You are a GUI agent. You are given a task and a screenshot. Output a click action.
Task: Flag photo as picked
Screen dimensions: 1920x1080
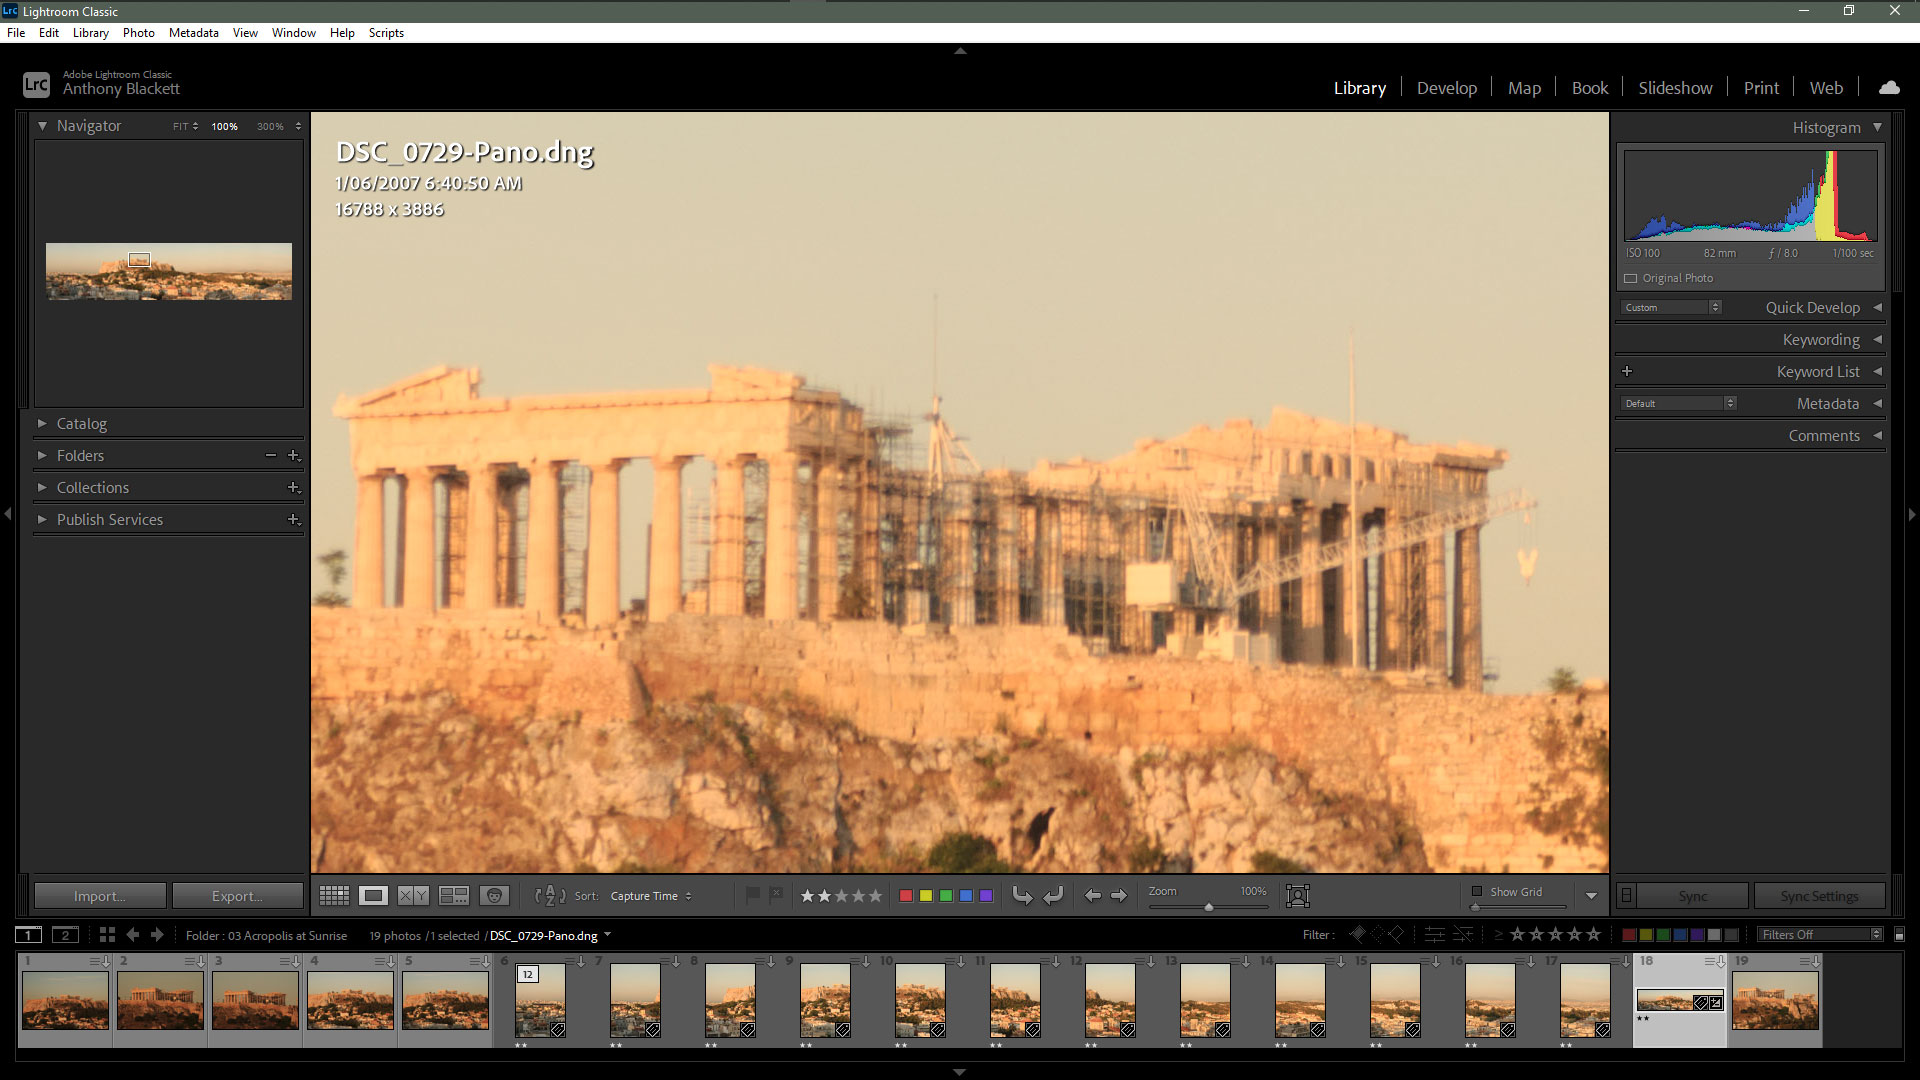coord(752,895)
